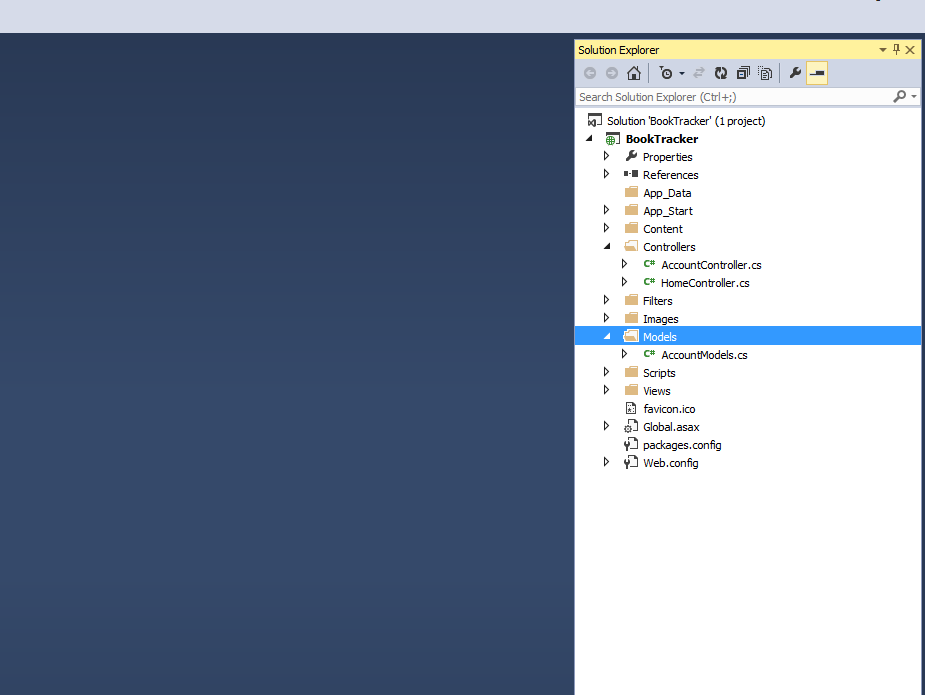Click the Home icon in Solution Explorer toolbar
Viewport: 925px width, 695px height.
[x=634, y=73]
